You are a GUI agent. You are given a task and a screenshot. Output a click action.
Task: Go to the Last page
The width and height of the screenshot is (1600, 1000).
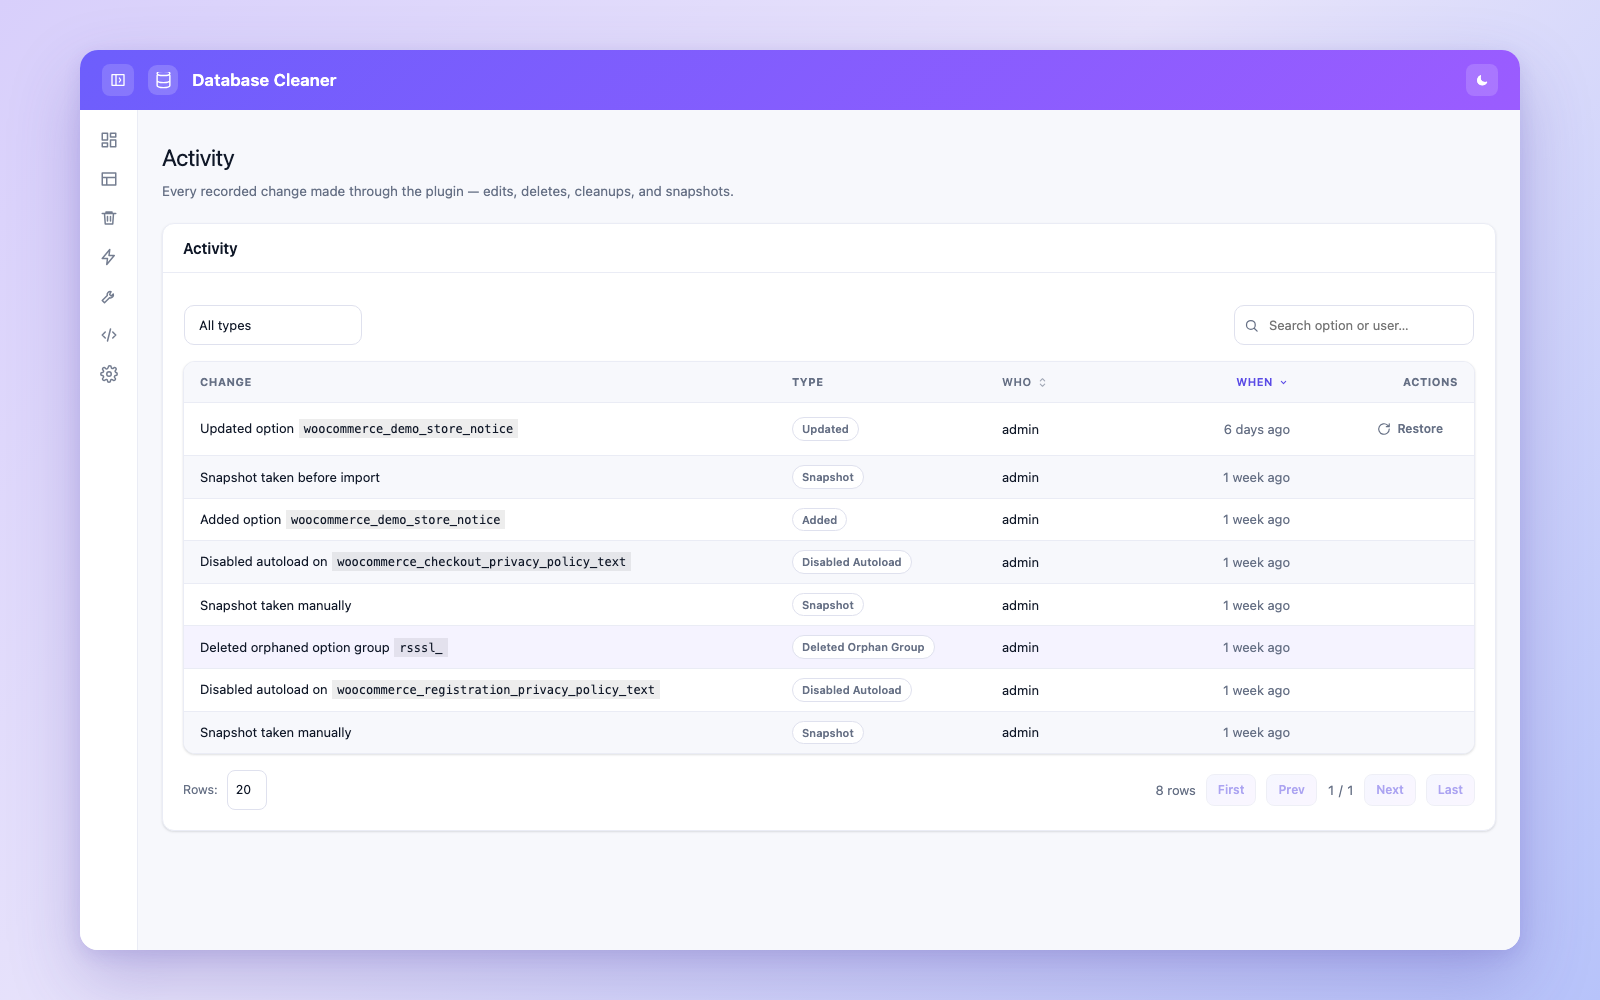pos(1450,790)
